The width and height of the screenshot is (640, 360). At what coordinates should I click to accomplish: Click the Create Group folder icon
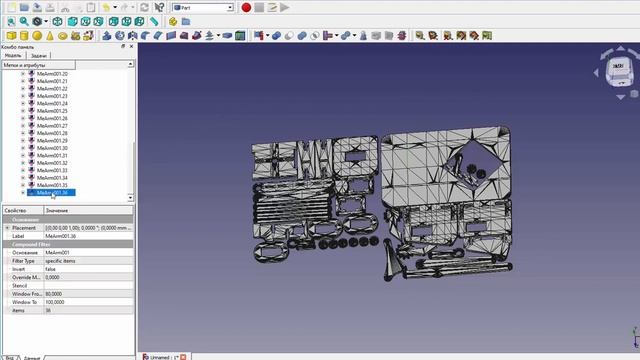tap(186, 22)
